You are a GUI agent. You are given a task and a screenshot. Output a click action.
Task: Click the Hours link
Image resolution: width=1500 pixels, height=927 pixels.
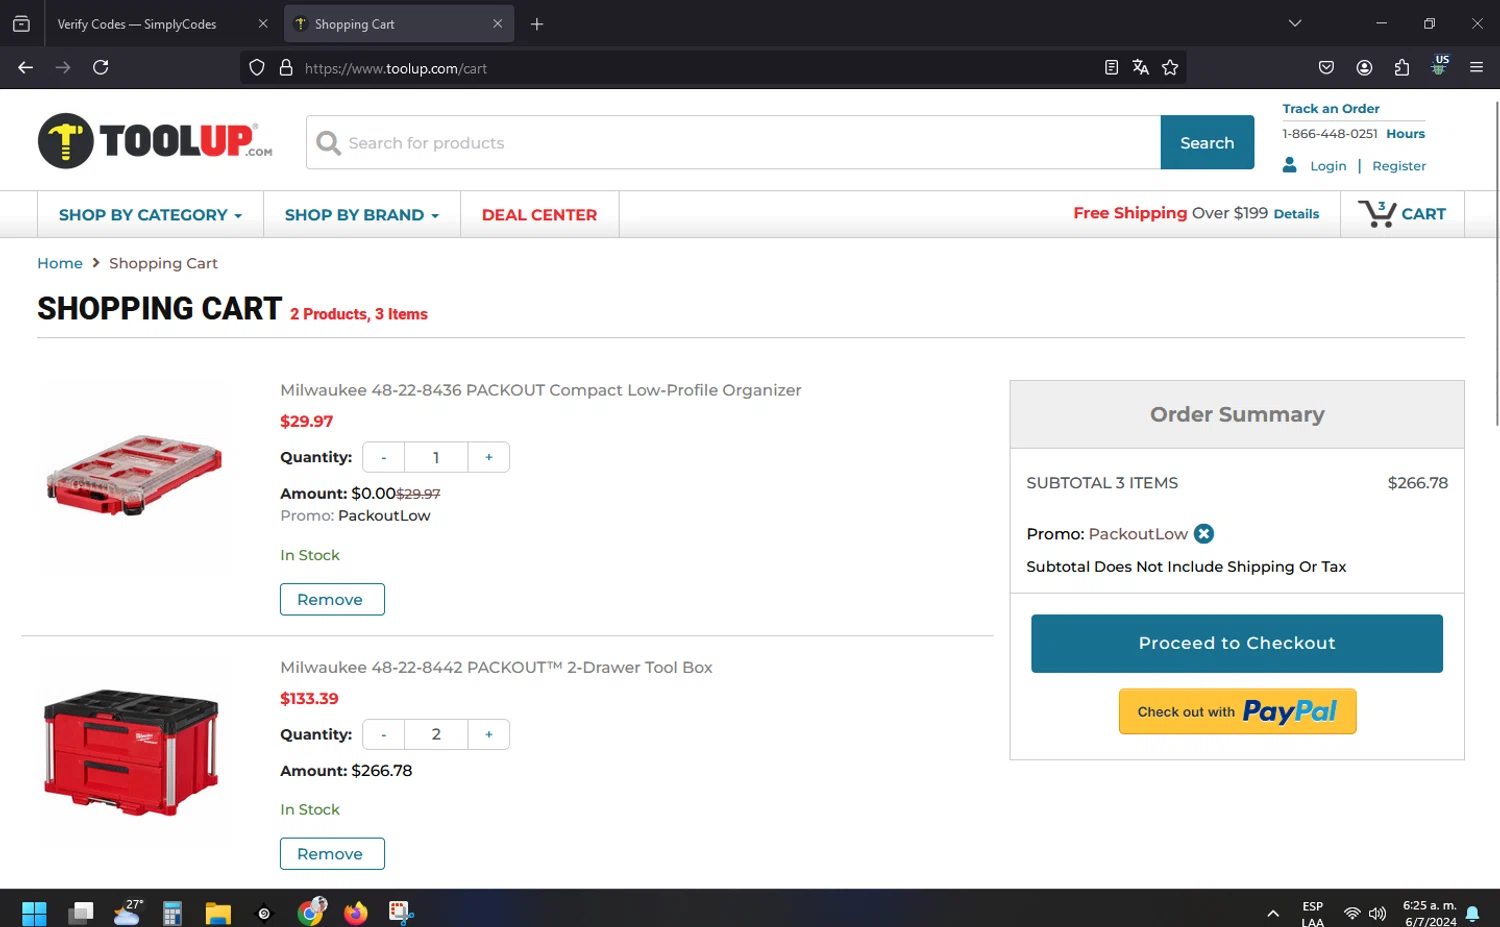(1405, 133)
